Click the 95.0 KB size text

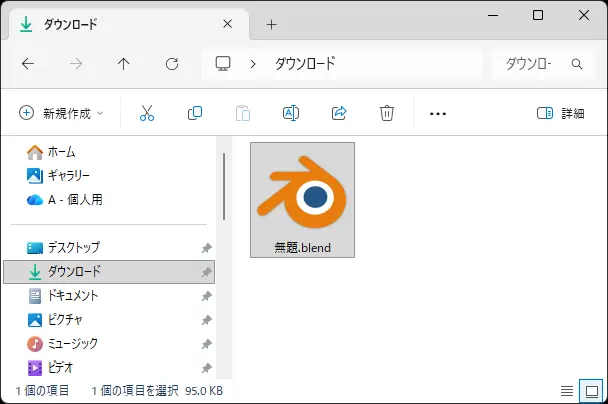coord(204,391)
